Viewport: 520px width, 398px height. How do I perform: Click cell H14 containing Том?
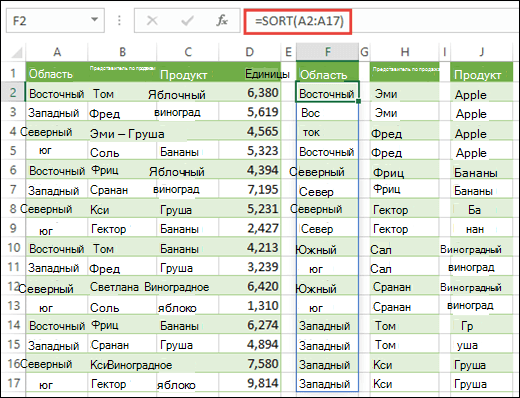(405, 324)
